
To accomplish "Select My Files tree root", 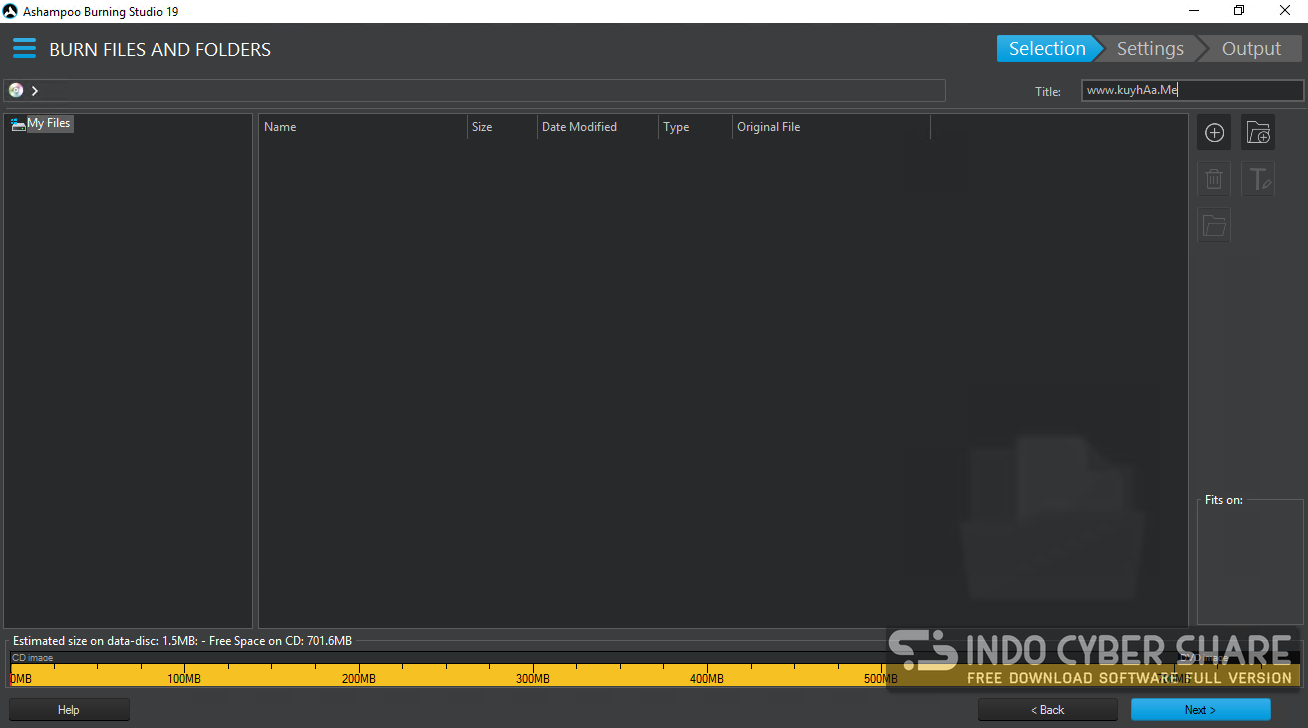I will pos(41,123).
